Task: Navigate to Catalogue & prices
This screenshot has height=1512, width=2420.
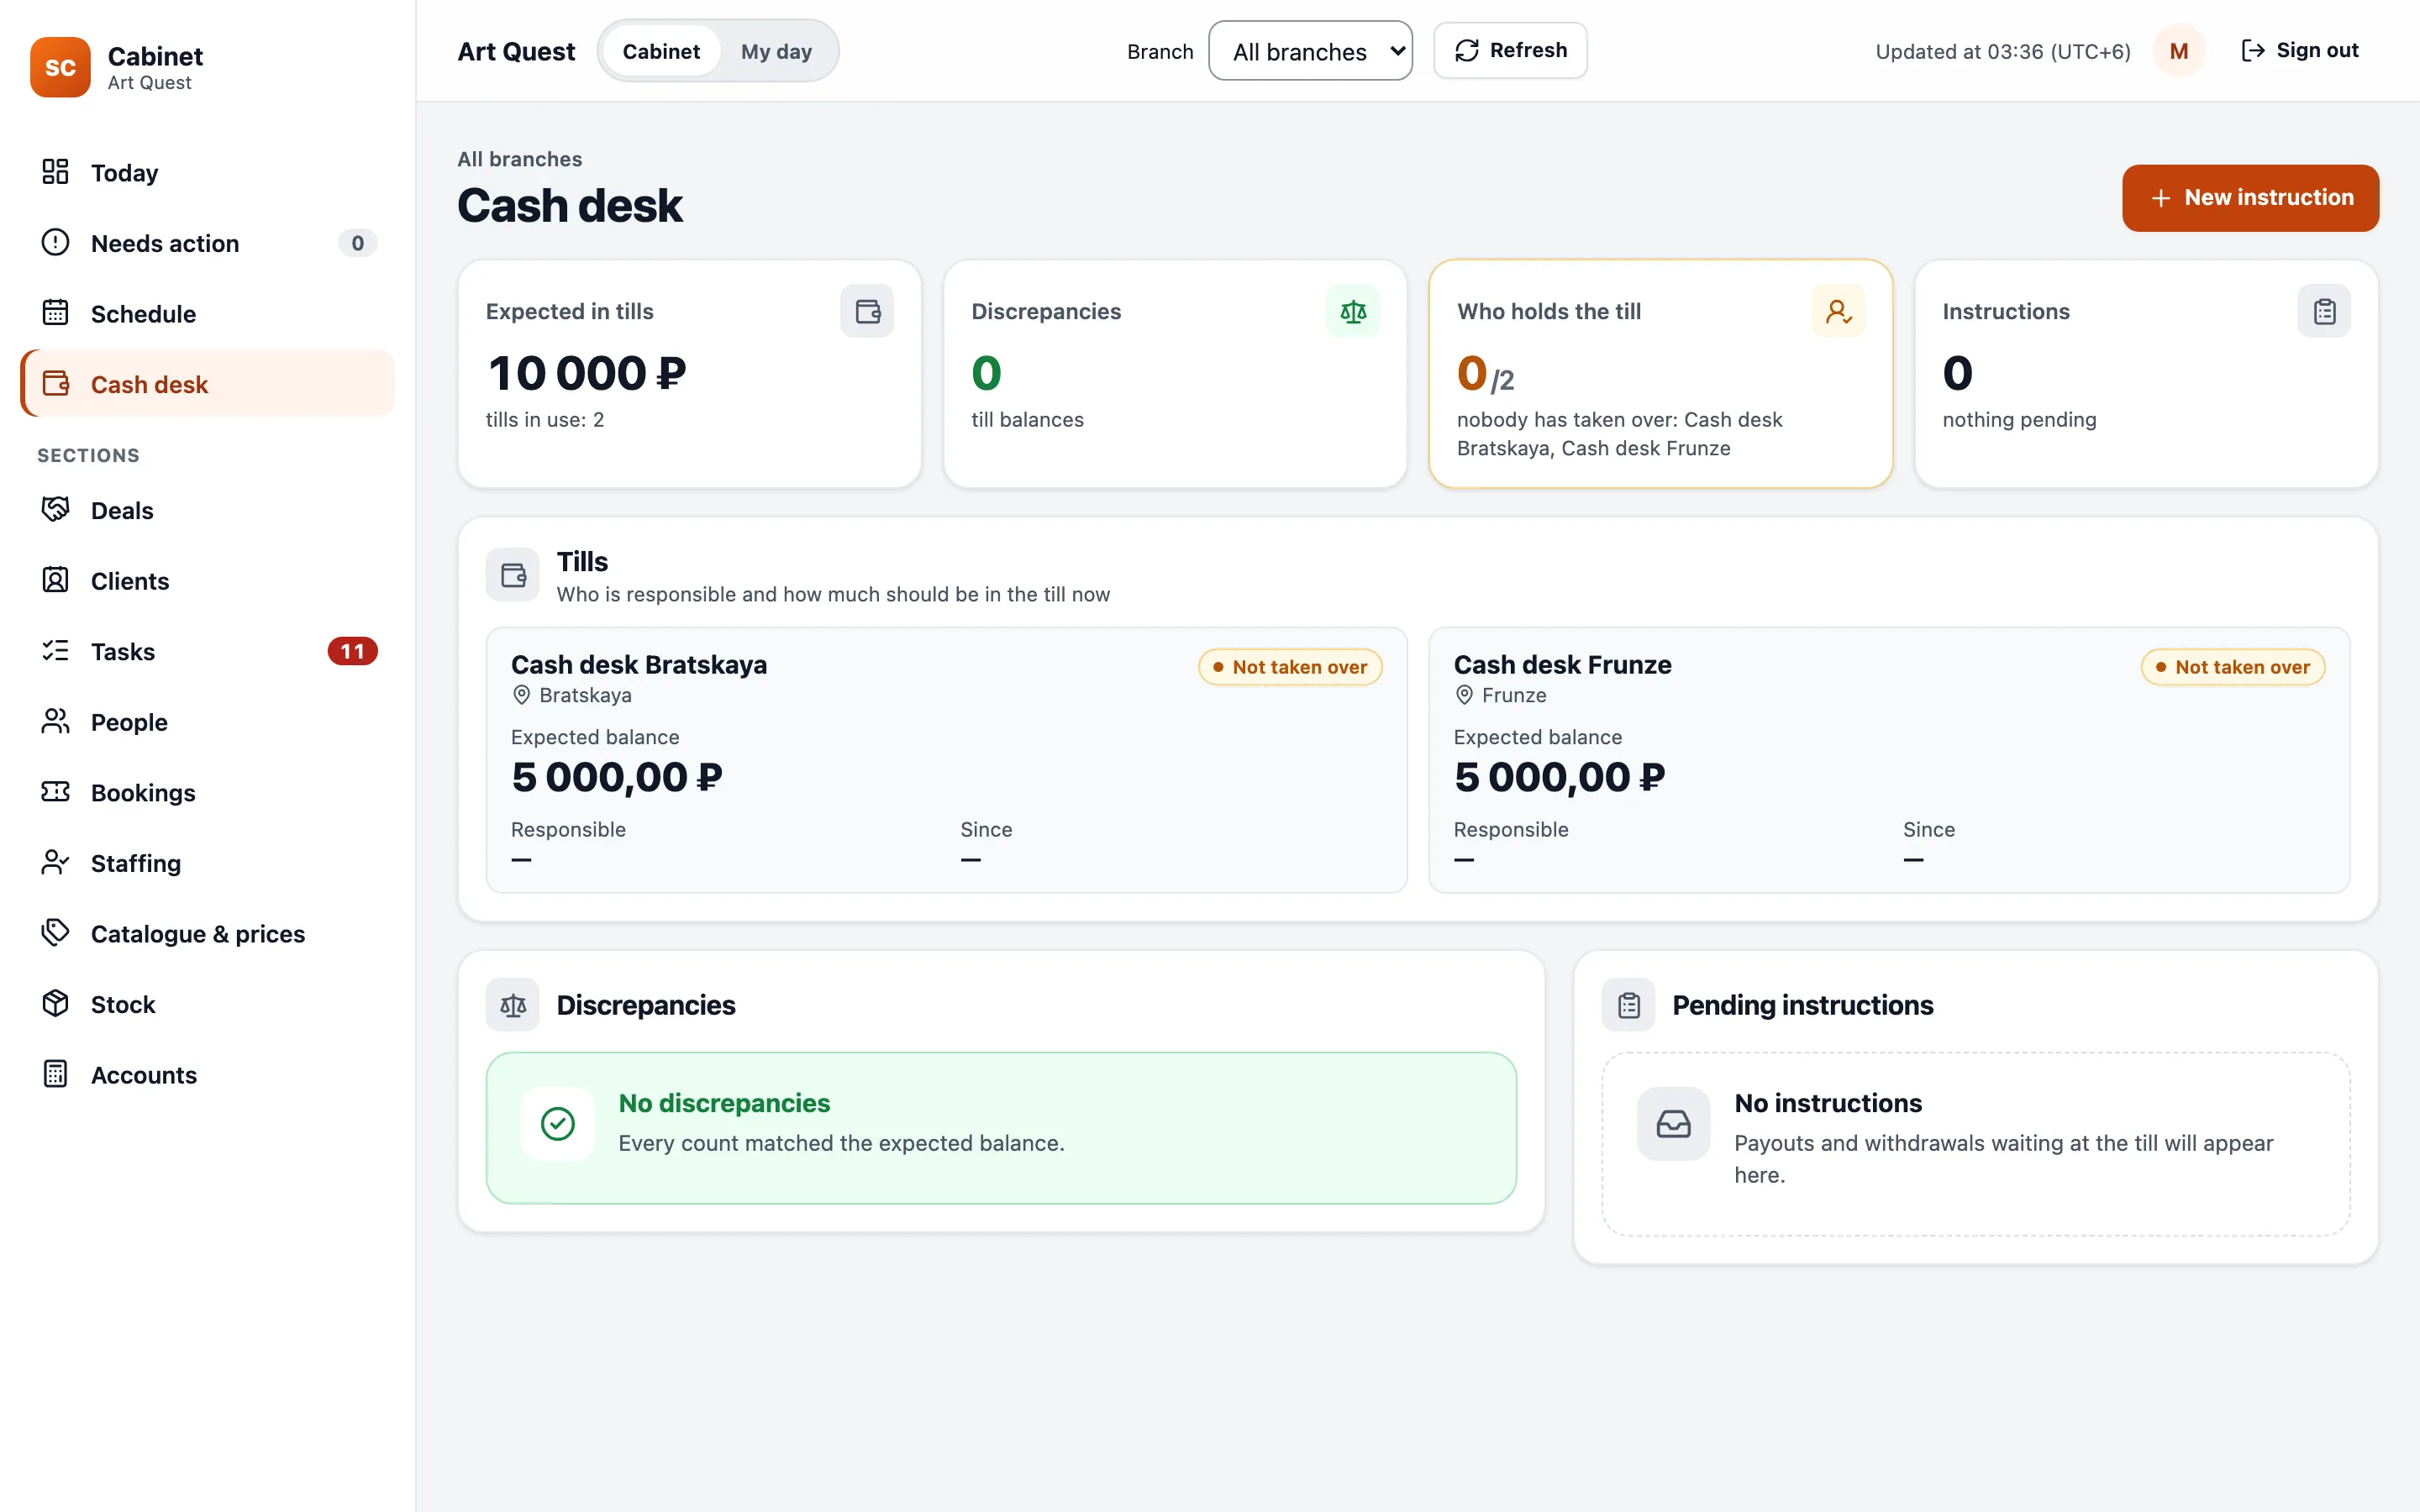Action: pyautogui.click(x=208, y=933)
